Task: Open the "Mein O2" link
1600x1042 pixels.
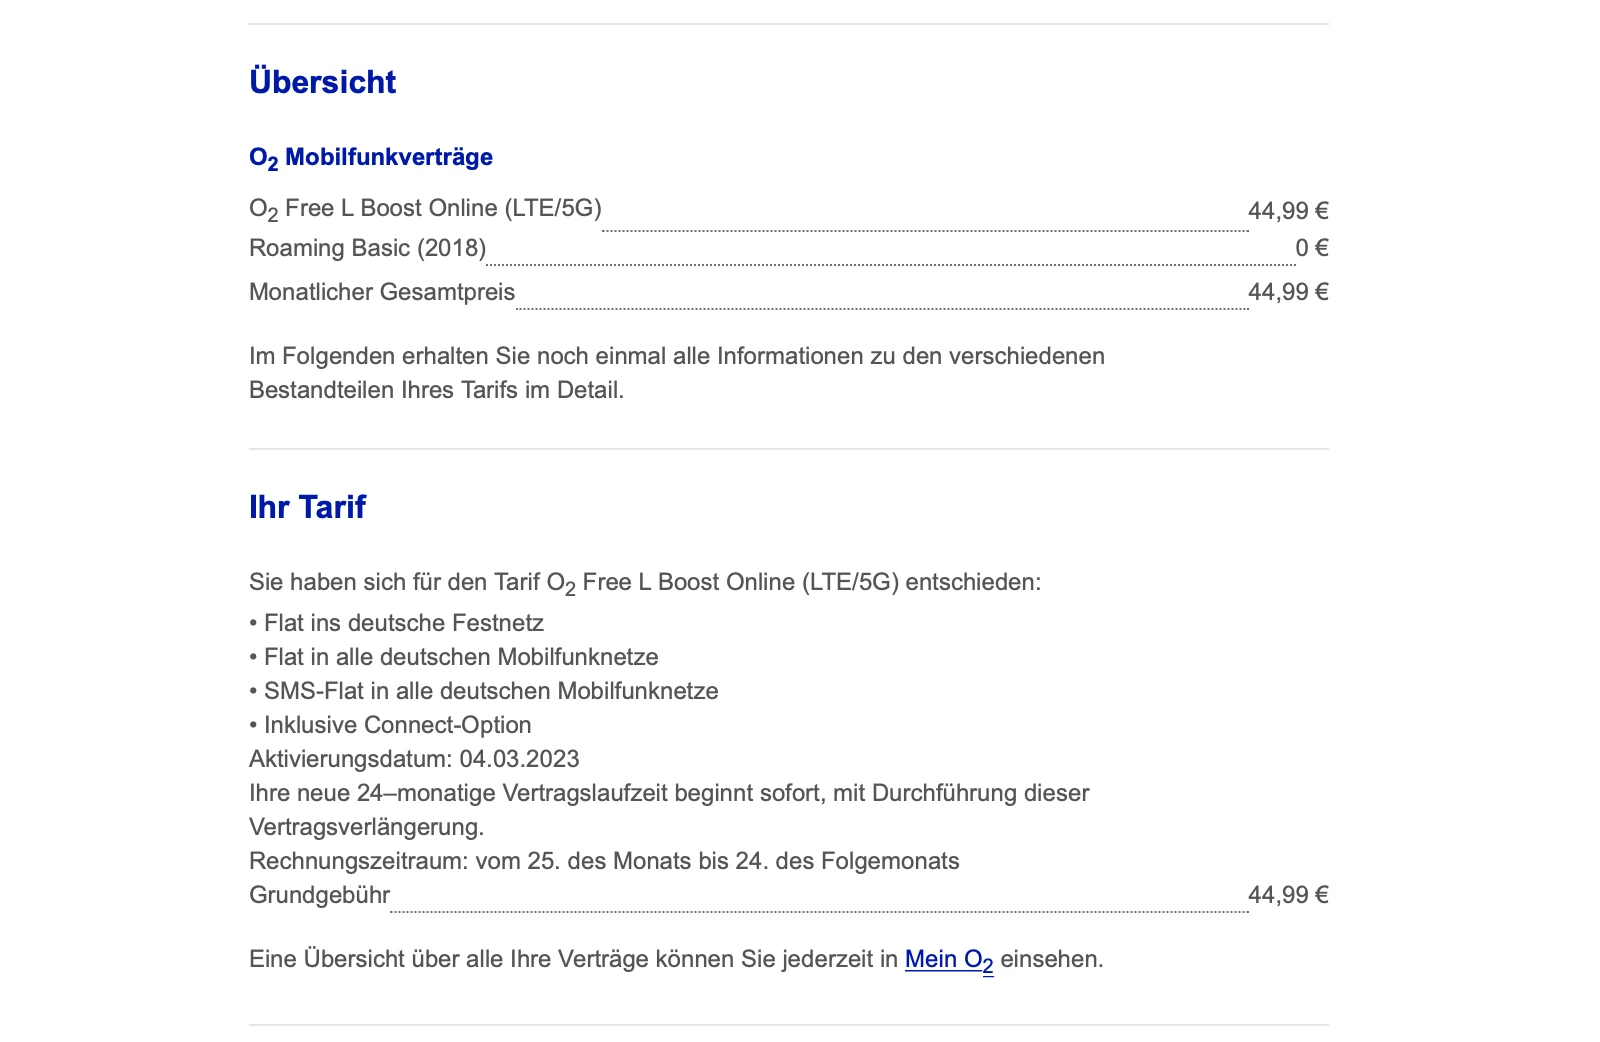Action: (949, 960)
